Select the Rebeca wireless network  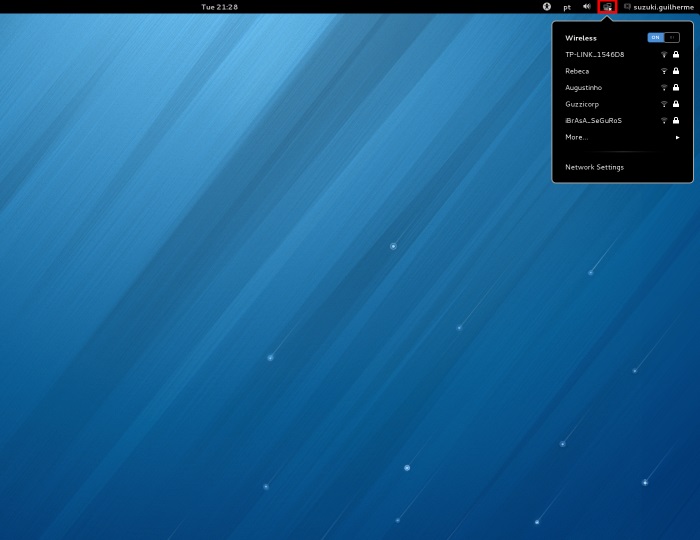click(x=577, y=71)
